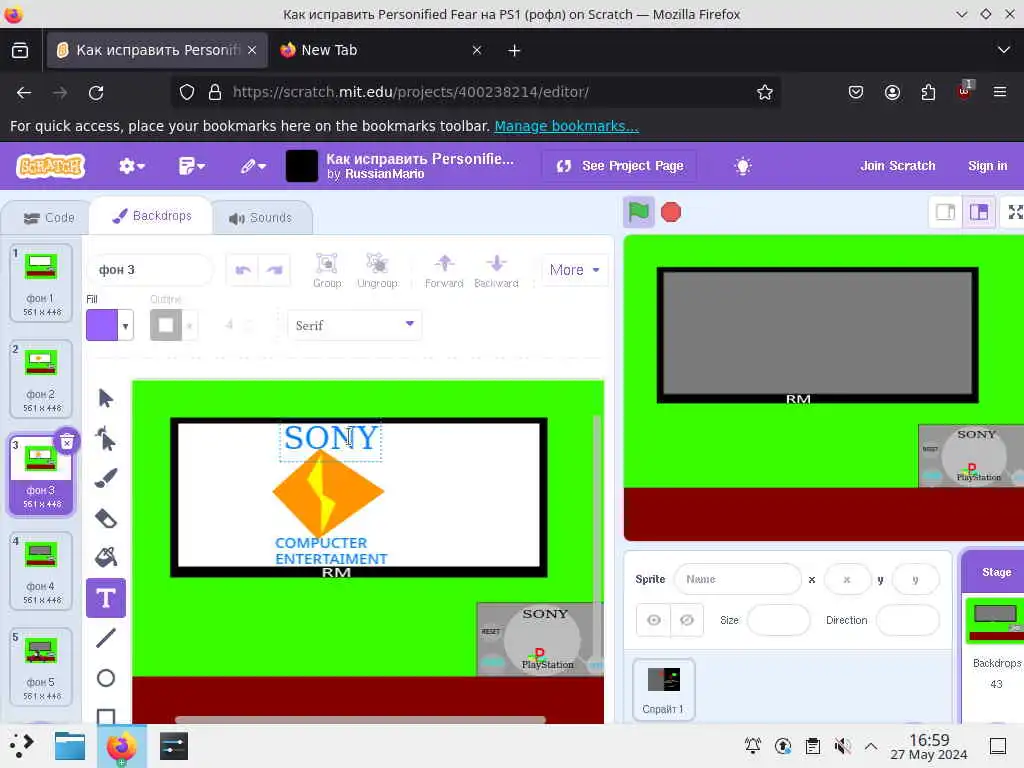Open RussianMario author link
1024x768 pixels.
(385, 174)
